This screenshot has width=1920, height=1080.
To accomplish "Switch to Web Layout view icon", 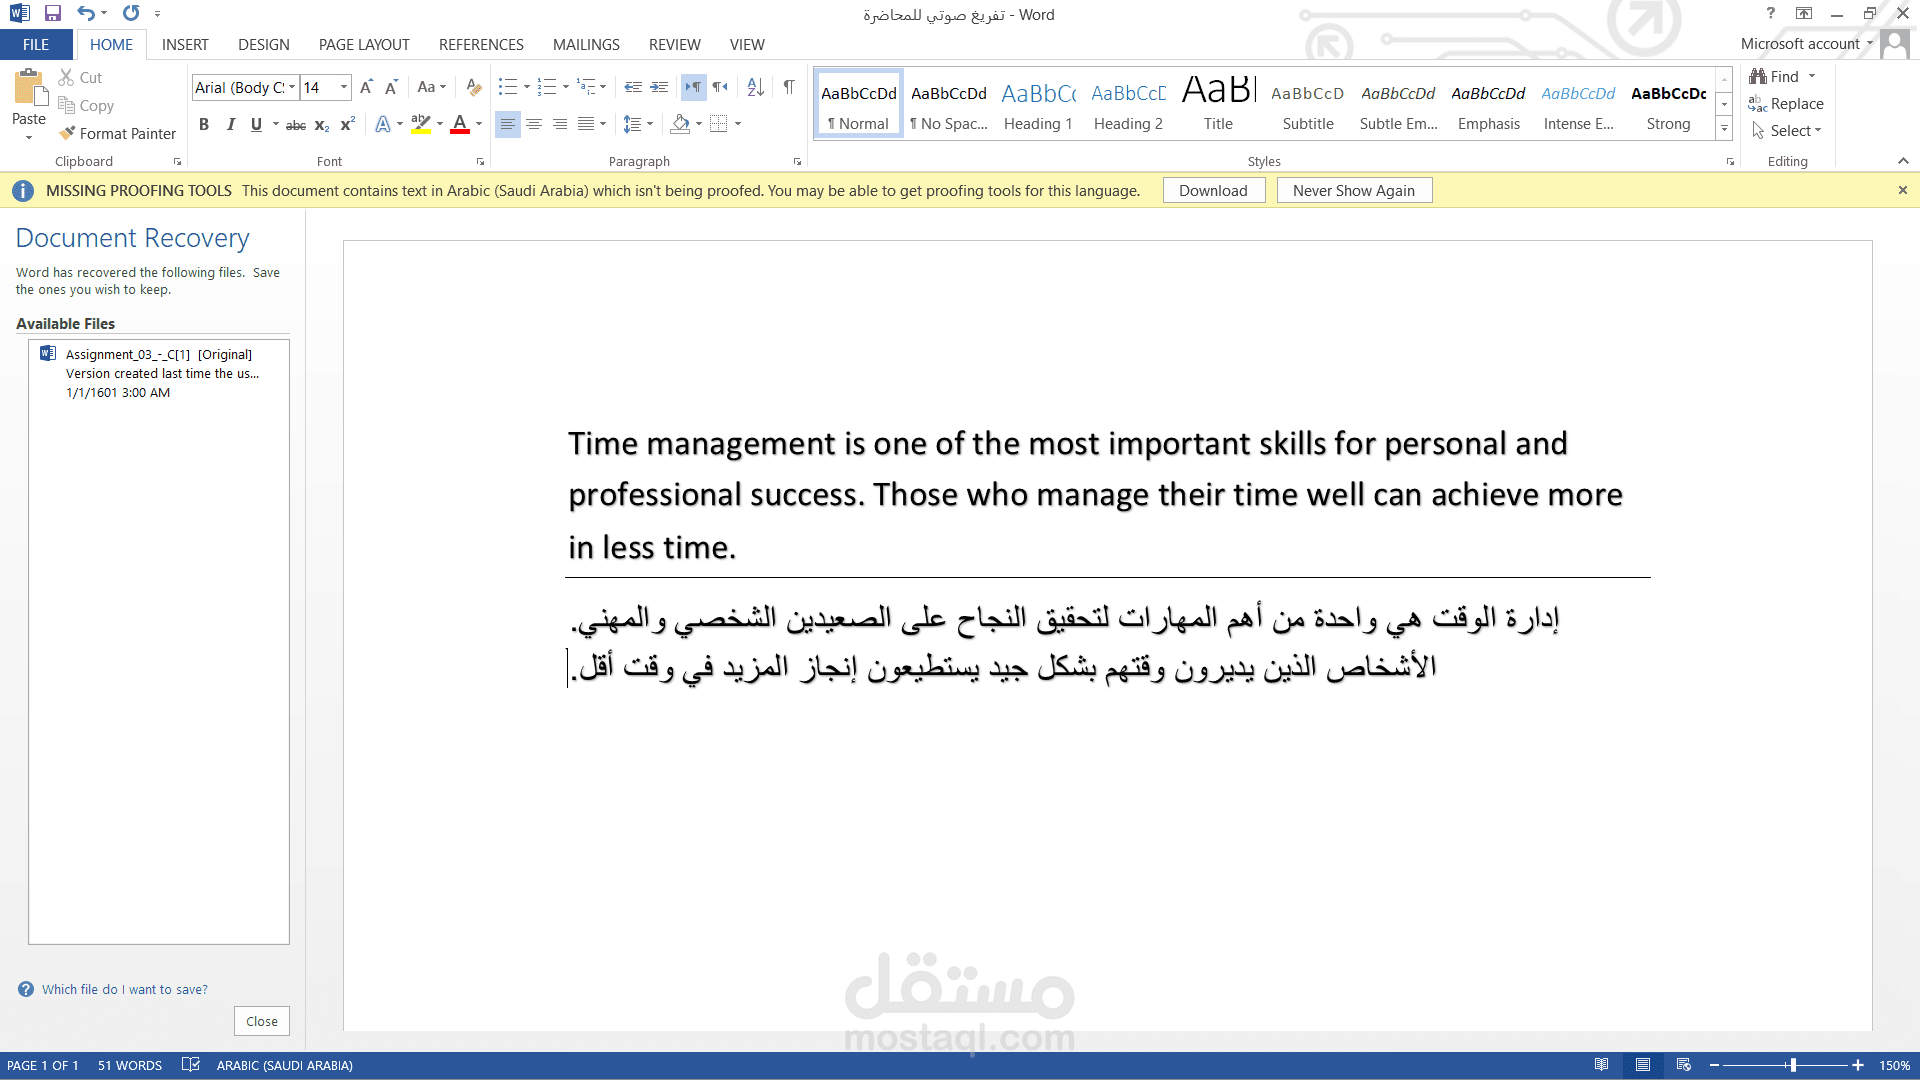I will pos(1684,1065).
